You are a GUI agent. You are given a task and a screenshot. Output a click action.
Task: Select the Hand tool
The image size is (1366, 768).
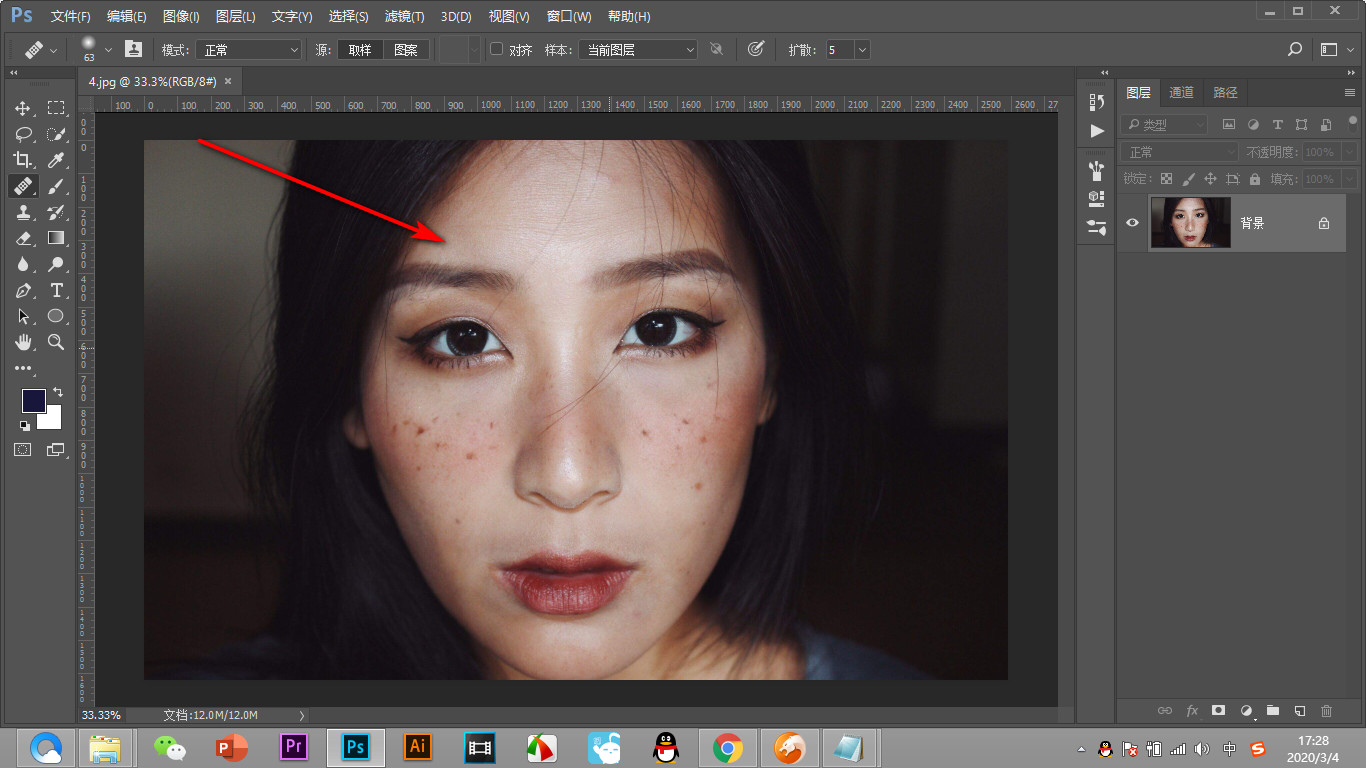pos(23,342)
